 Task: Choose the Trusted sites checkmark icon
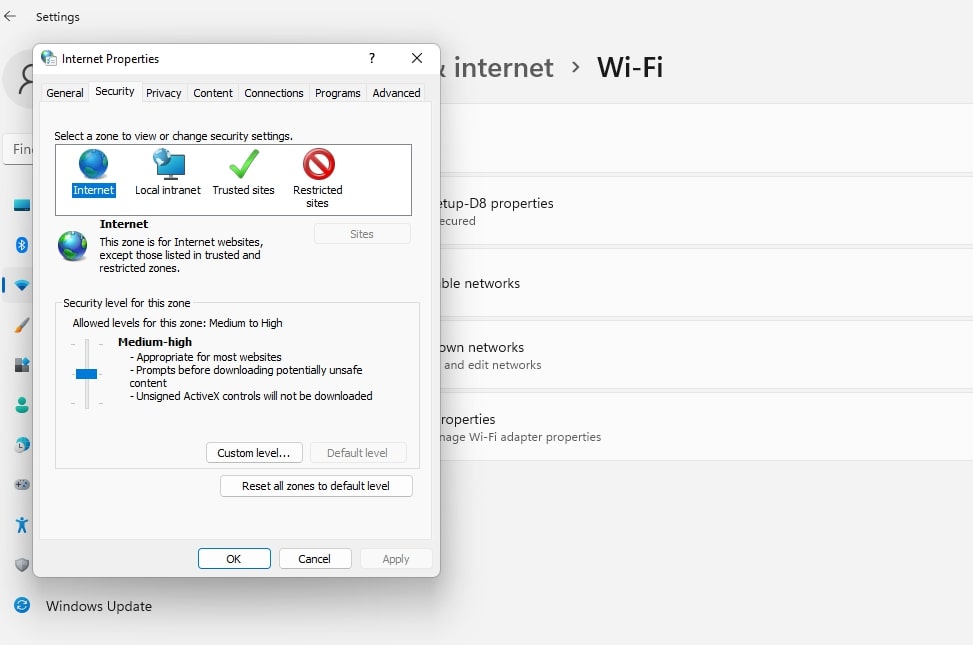243,165
